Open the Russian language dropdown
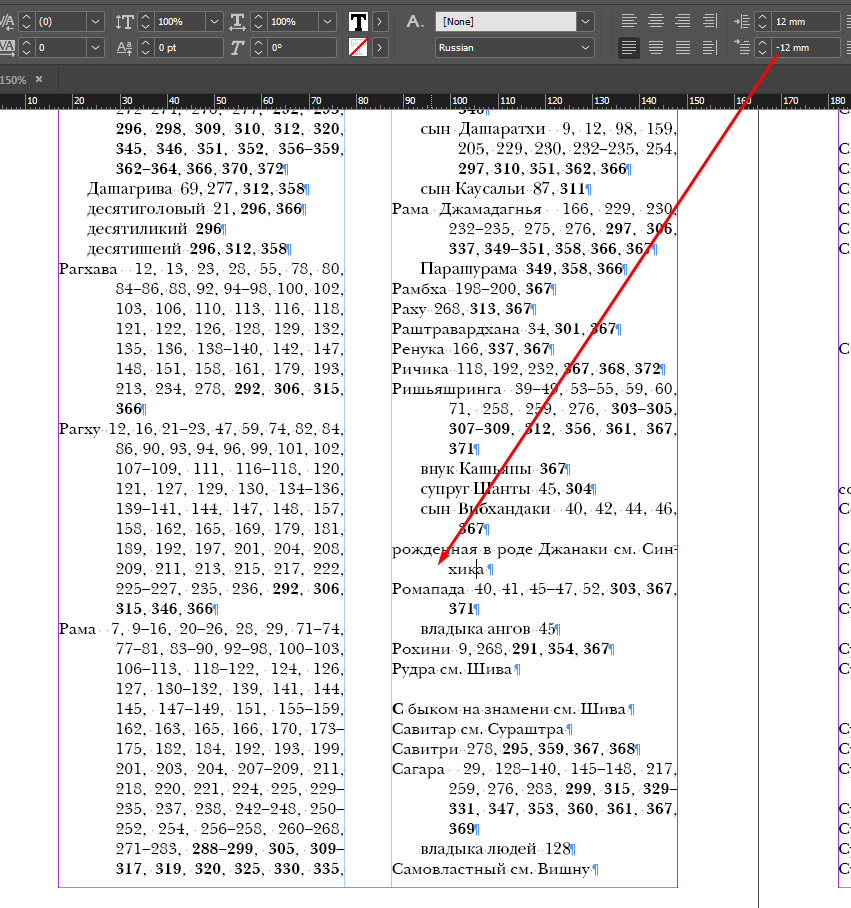Image resolution: width=851 pixels, height=908 pixels. click(x=586, y=47)
